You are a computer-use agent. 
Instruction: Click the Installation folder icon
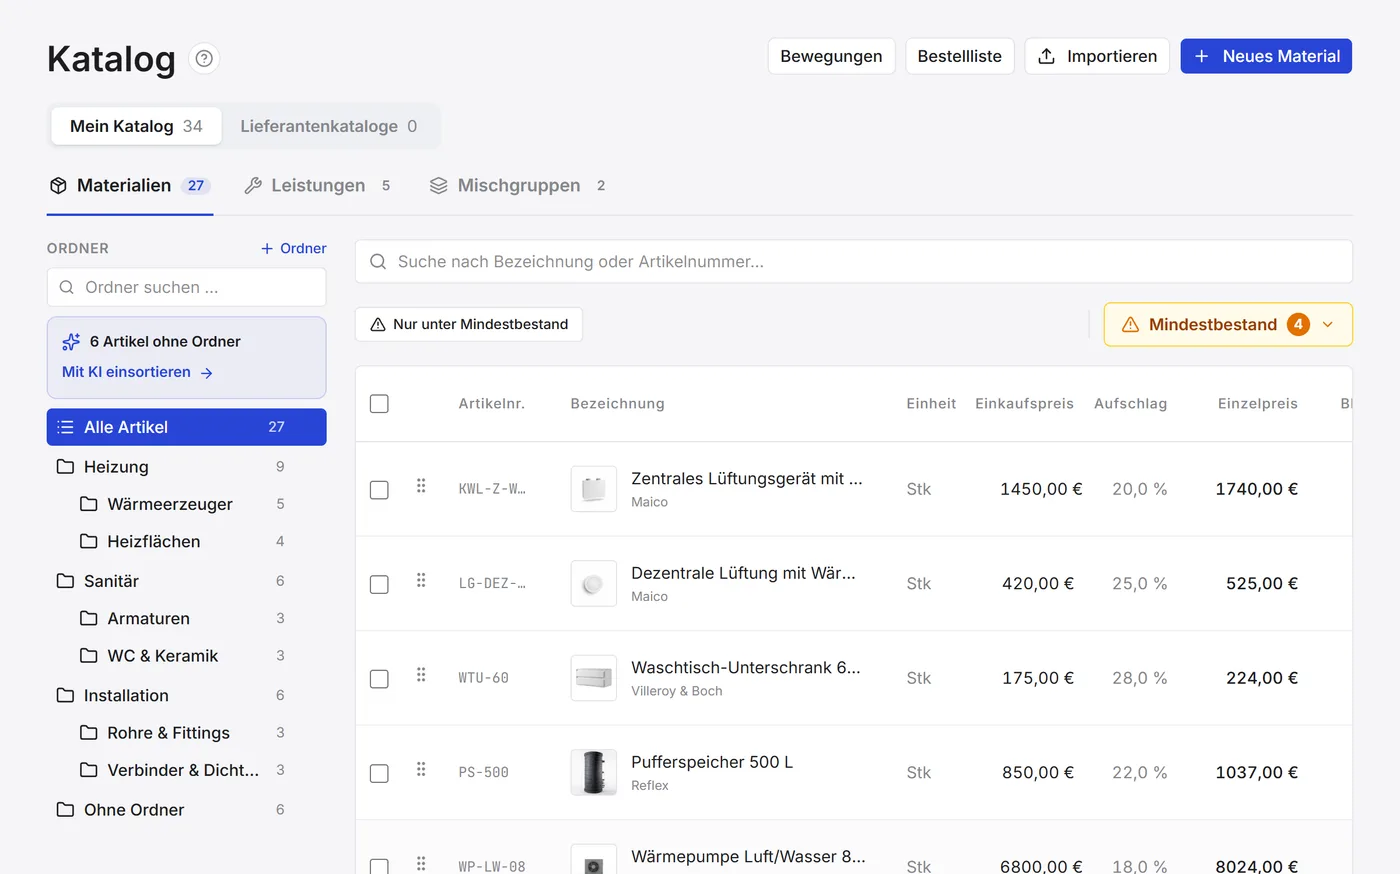click(66, 695)
